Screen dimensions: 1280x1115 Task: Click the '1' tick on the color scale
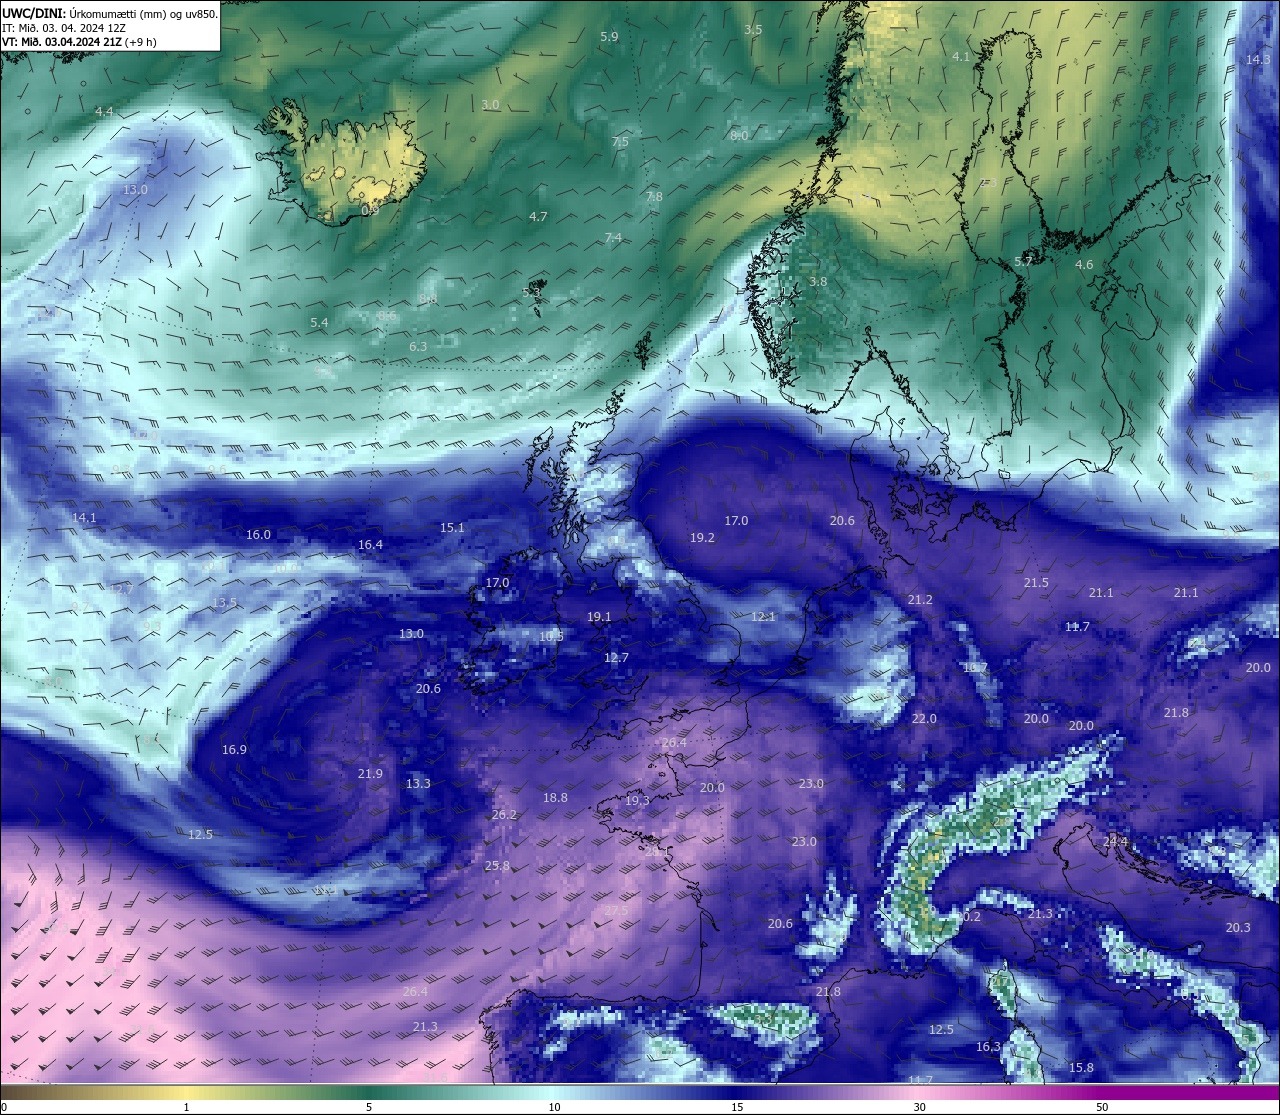(186, 1107)
